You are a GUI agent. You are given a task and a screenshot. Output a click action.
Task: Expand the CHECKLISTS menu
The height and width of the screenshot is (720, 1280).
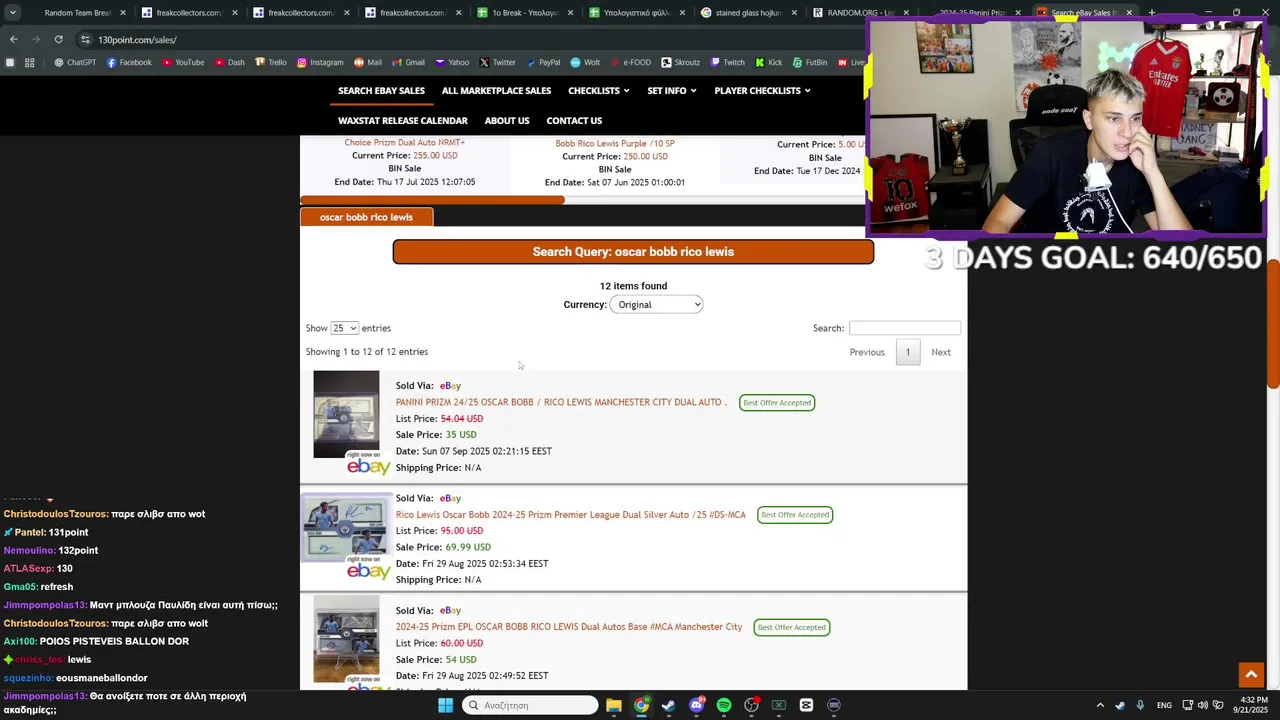point(599,90)
